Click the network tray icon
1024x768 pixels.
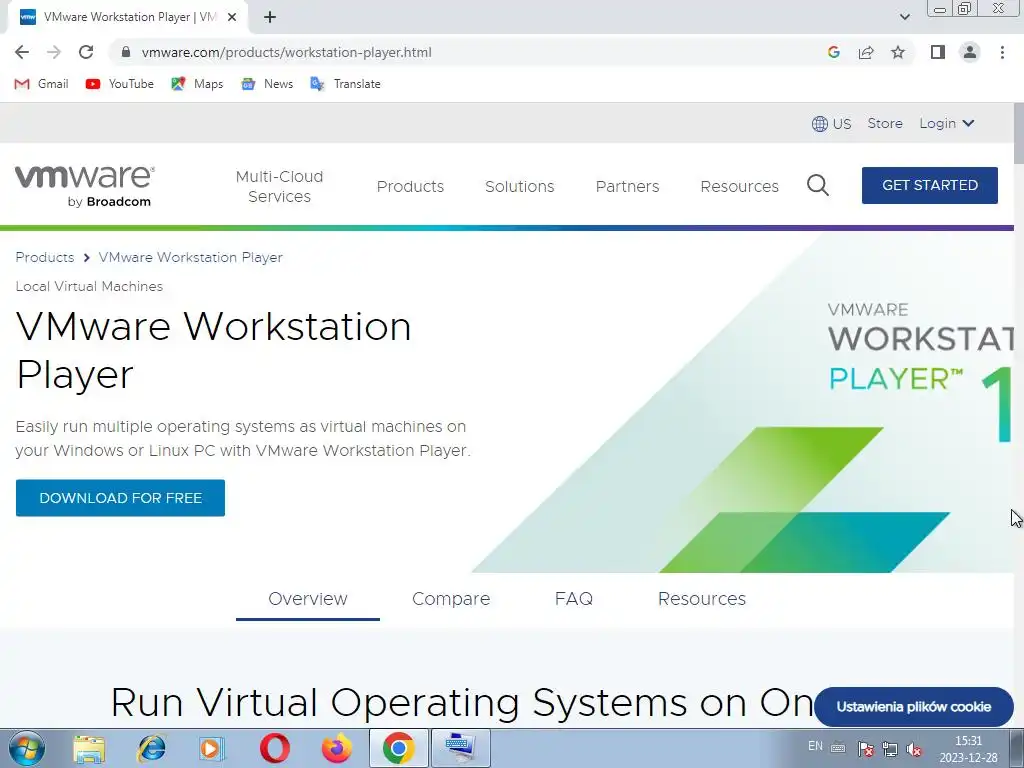pyautogui.click(x=889, y=749)
